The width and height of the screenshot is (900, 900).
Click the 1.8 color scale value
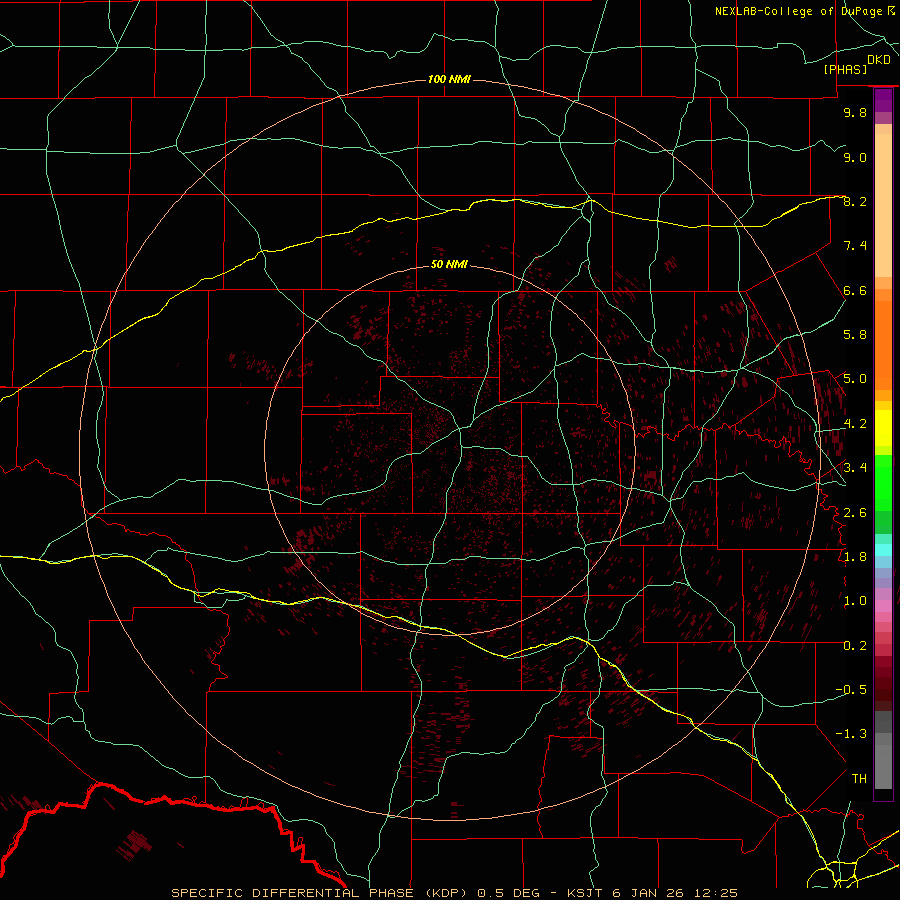click(x=855, y=557)
